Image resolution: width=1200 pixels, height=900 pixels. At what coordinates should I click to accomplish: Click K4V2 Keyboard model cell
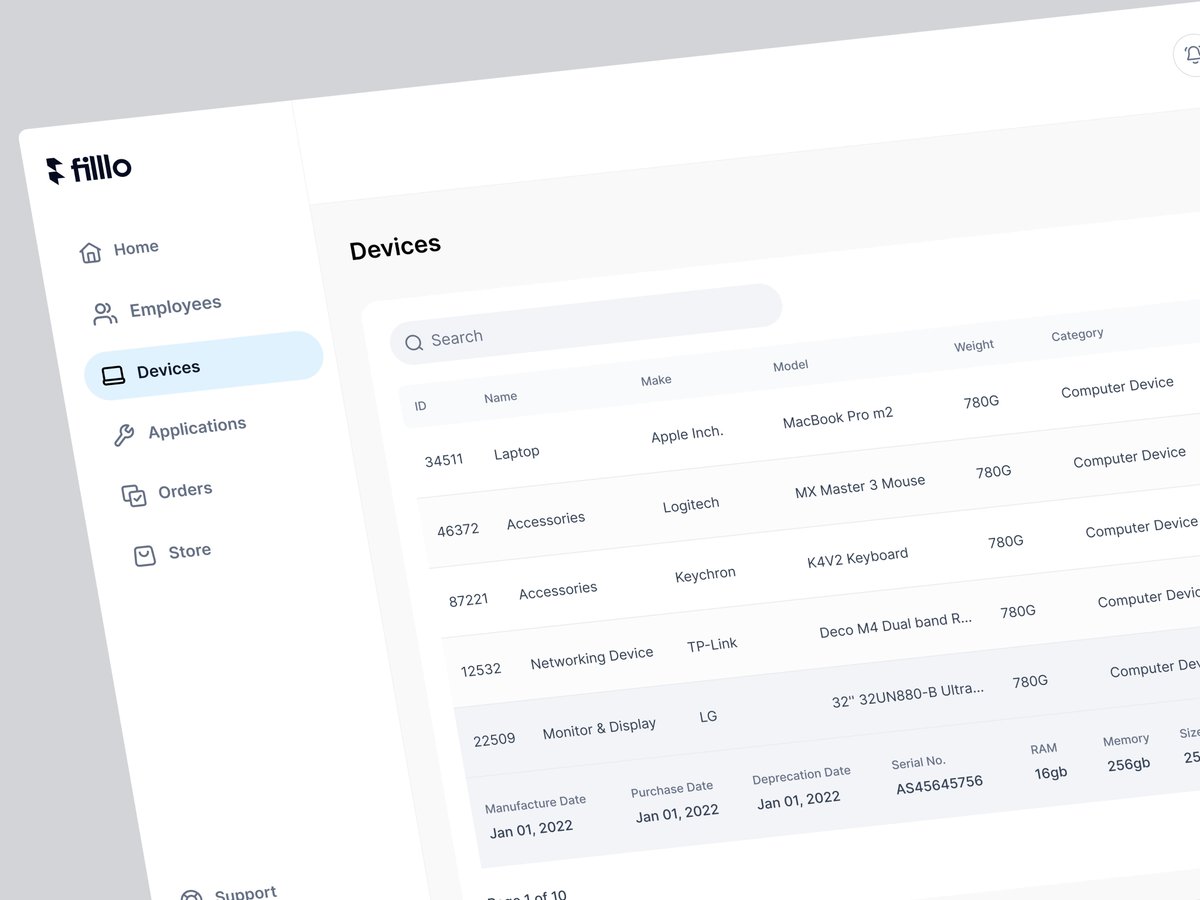[x=858, y=557]
